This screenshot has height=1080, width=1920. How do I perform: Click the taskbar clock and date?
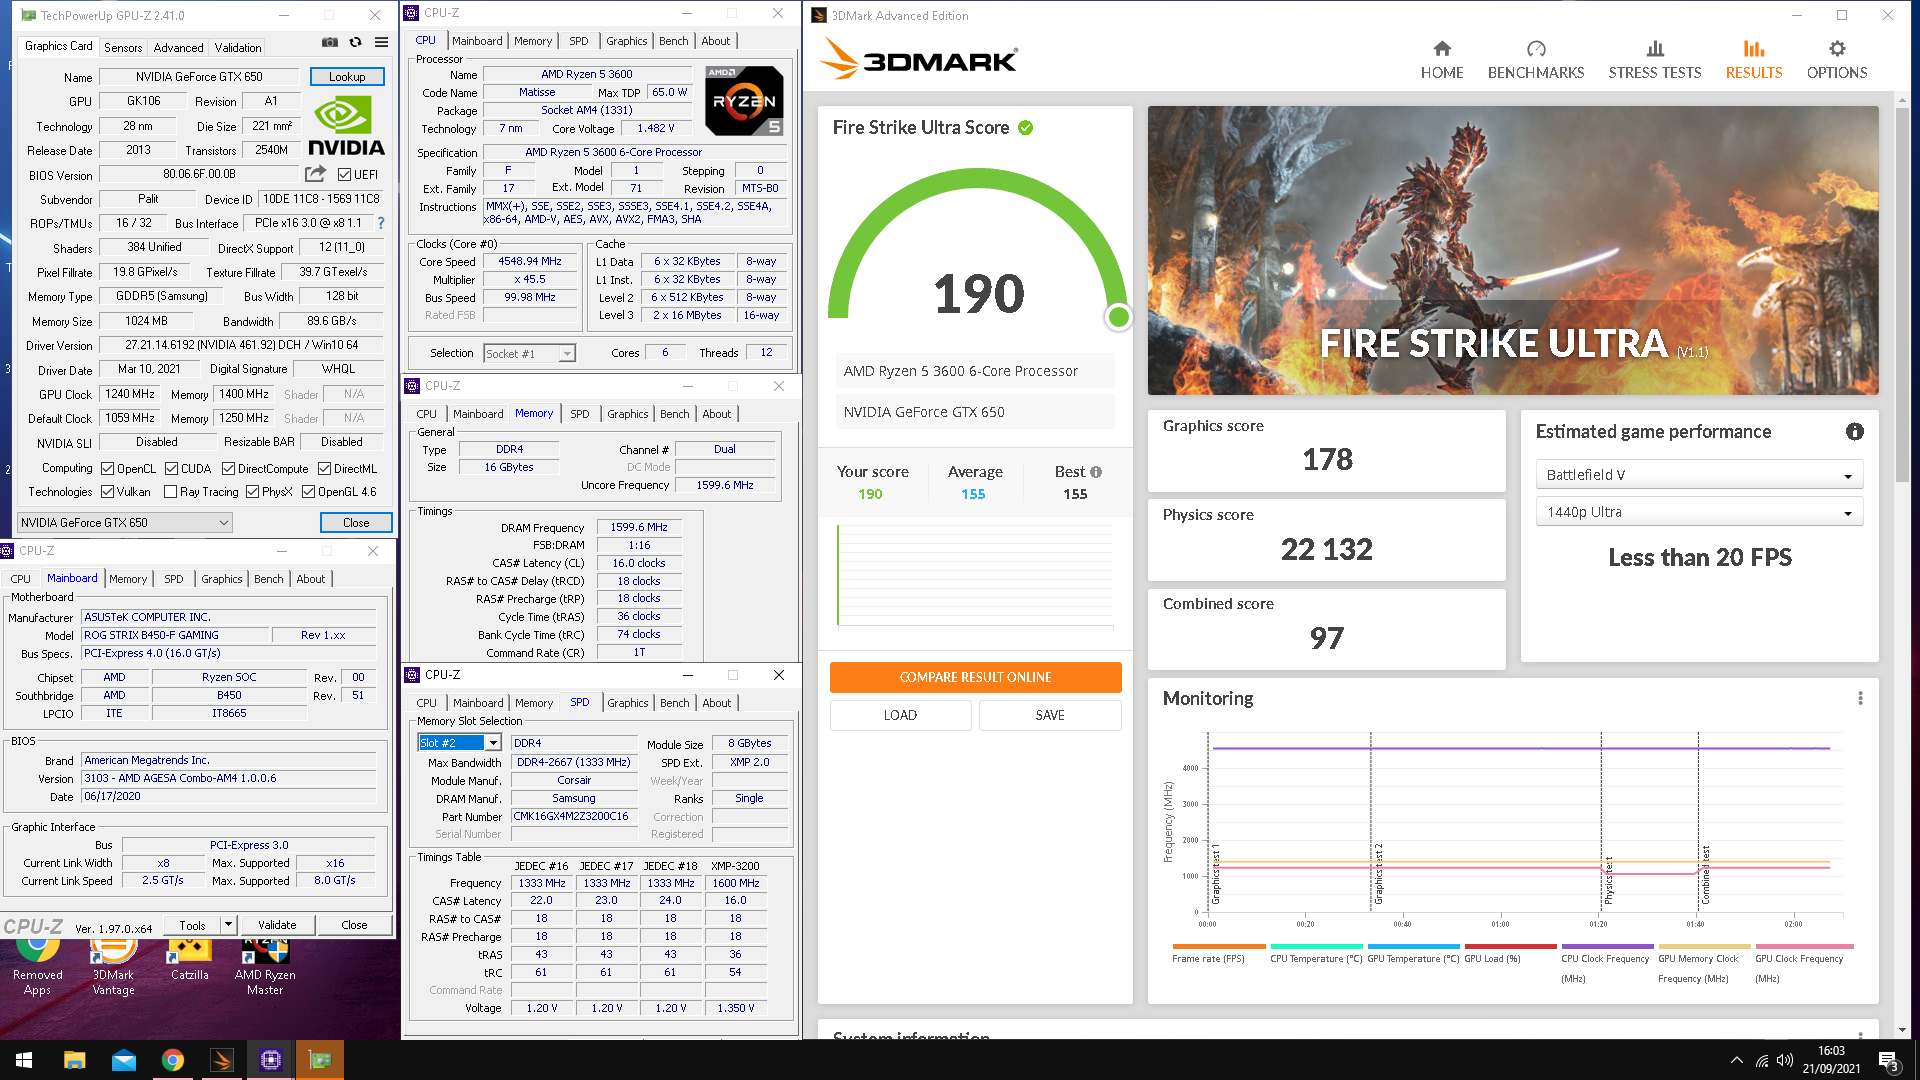pos(1831,1060)
